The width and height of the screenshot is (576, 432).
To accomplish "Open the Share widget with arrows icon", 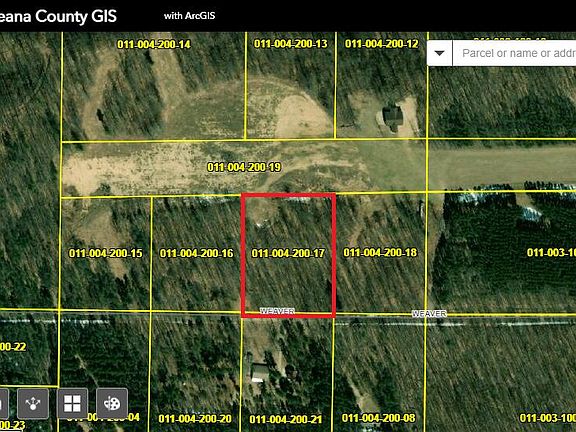I will point(33,403).
